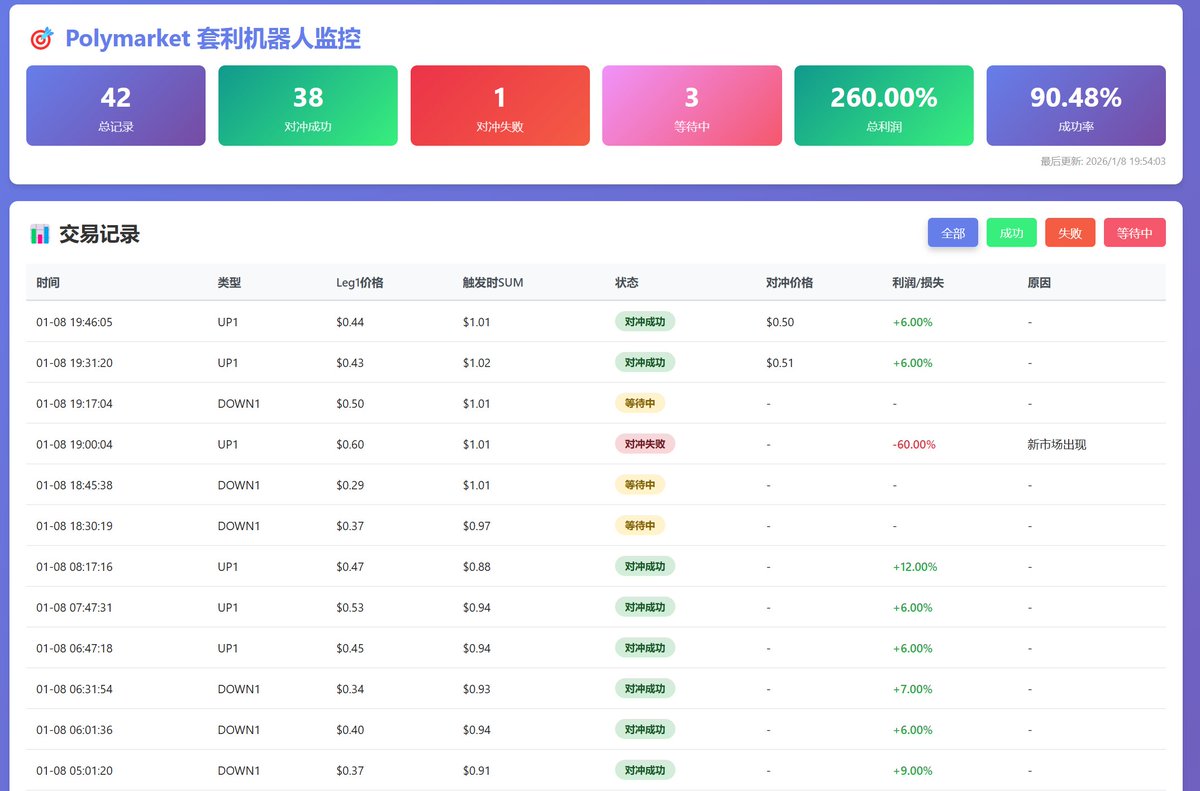Click the bar chart icon next to 交易记录
This screenshot has width=1200, height=791.
[x=40, y=234]
